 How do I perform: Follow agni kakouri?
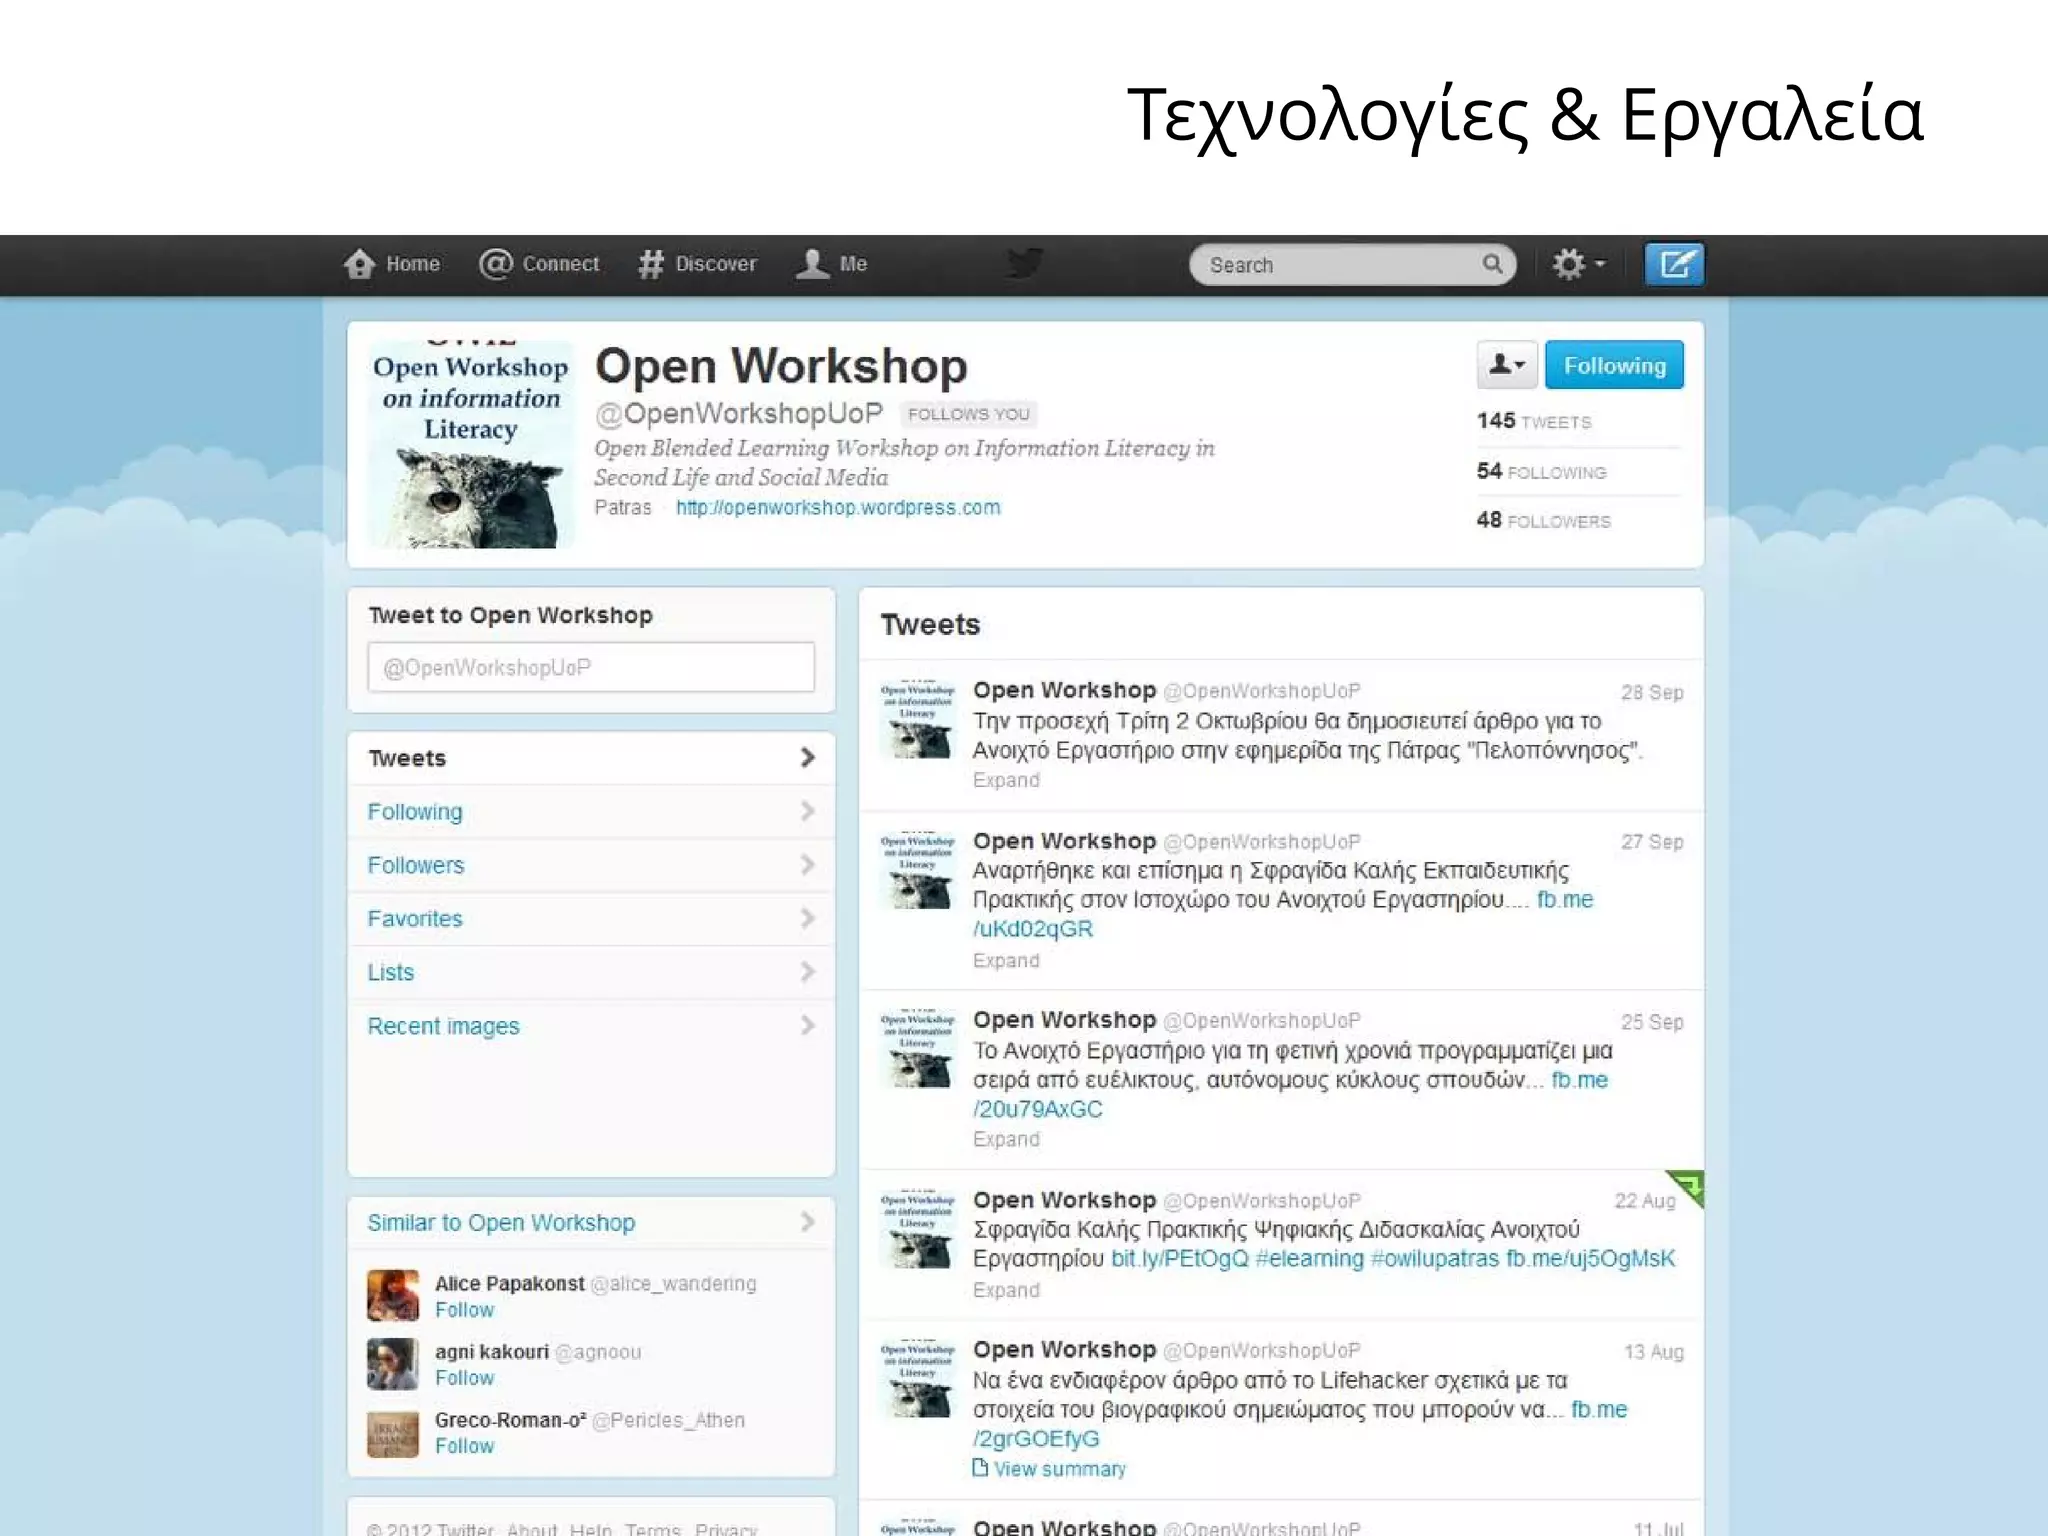click(464, 1378)
